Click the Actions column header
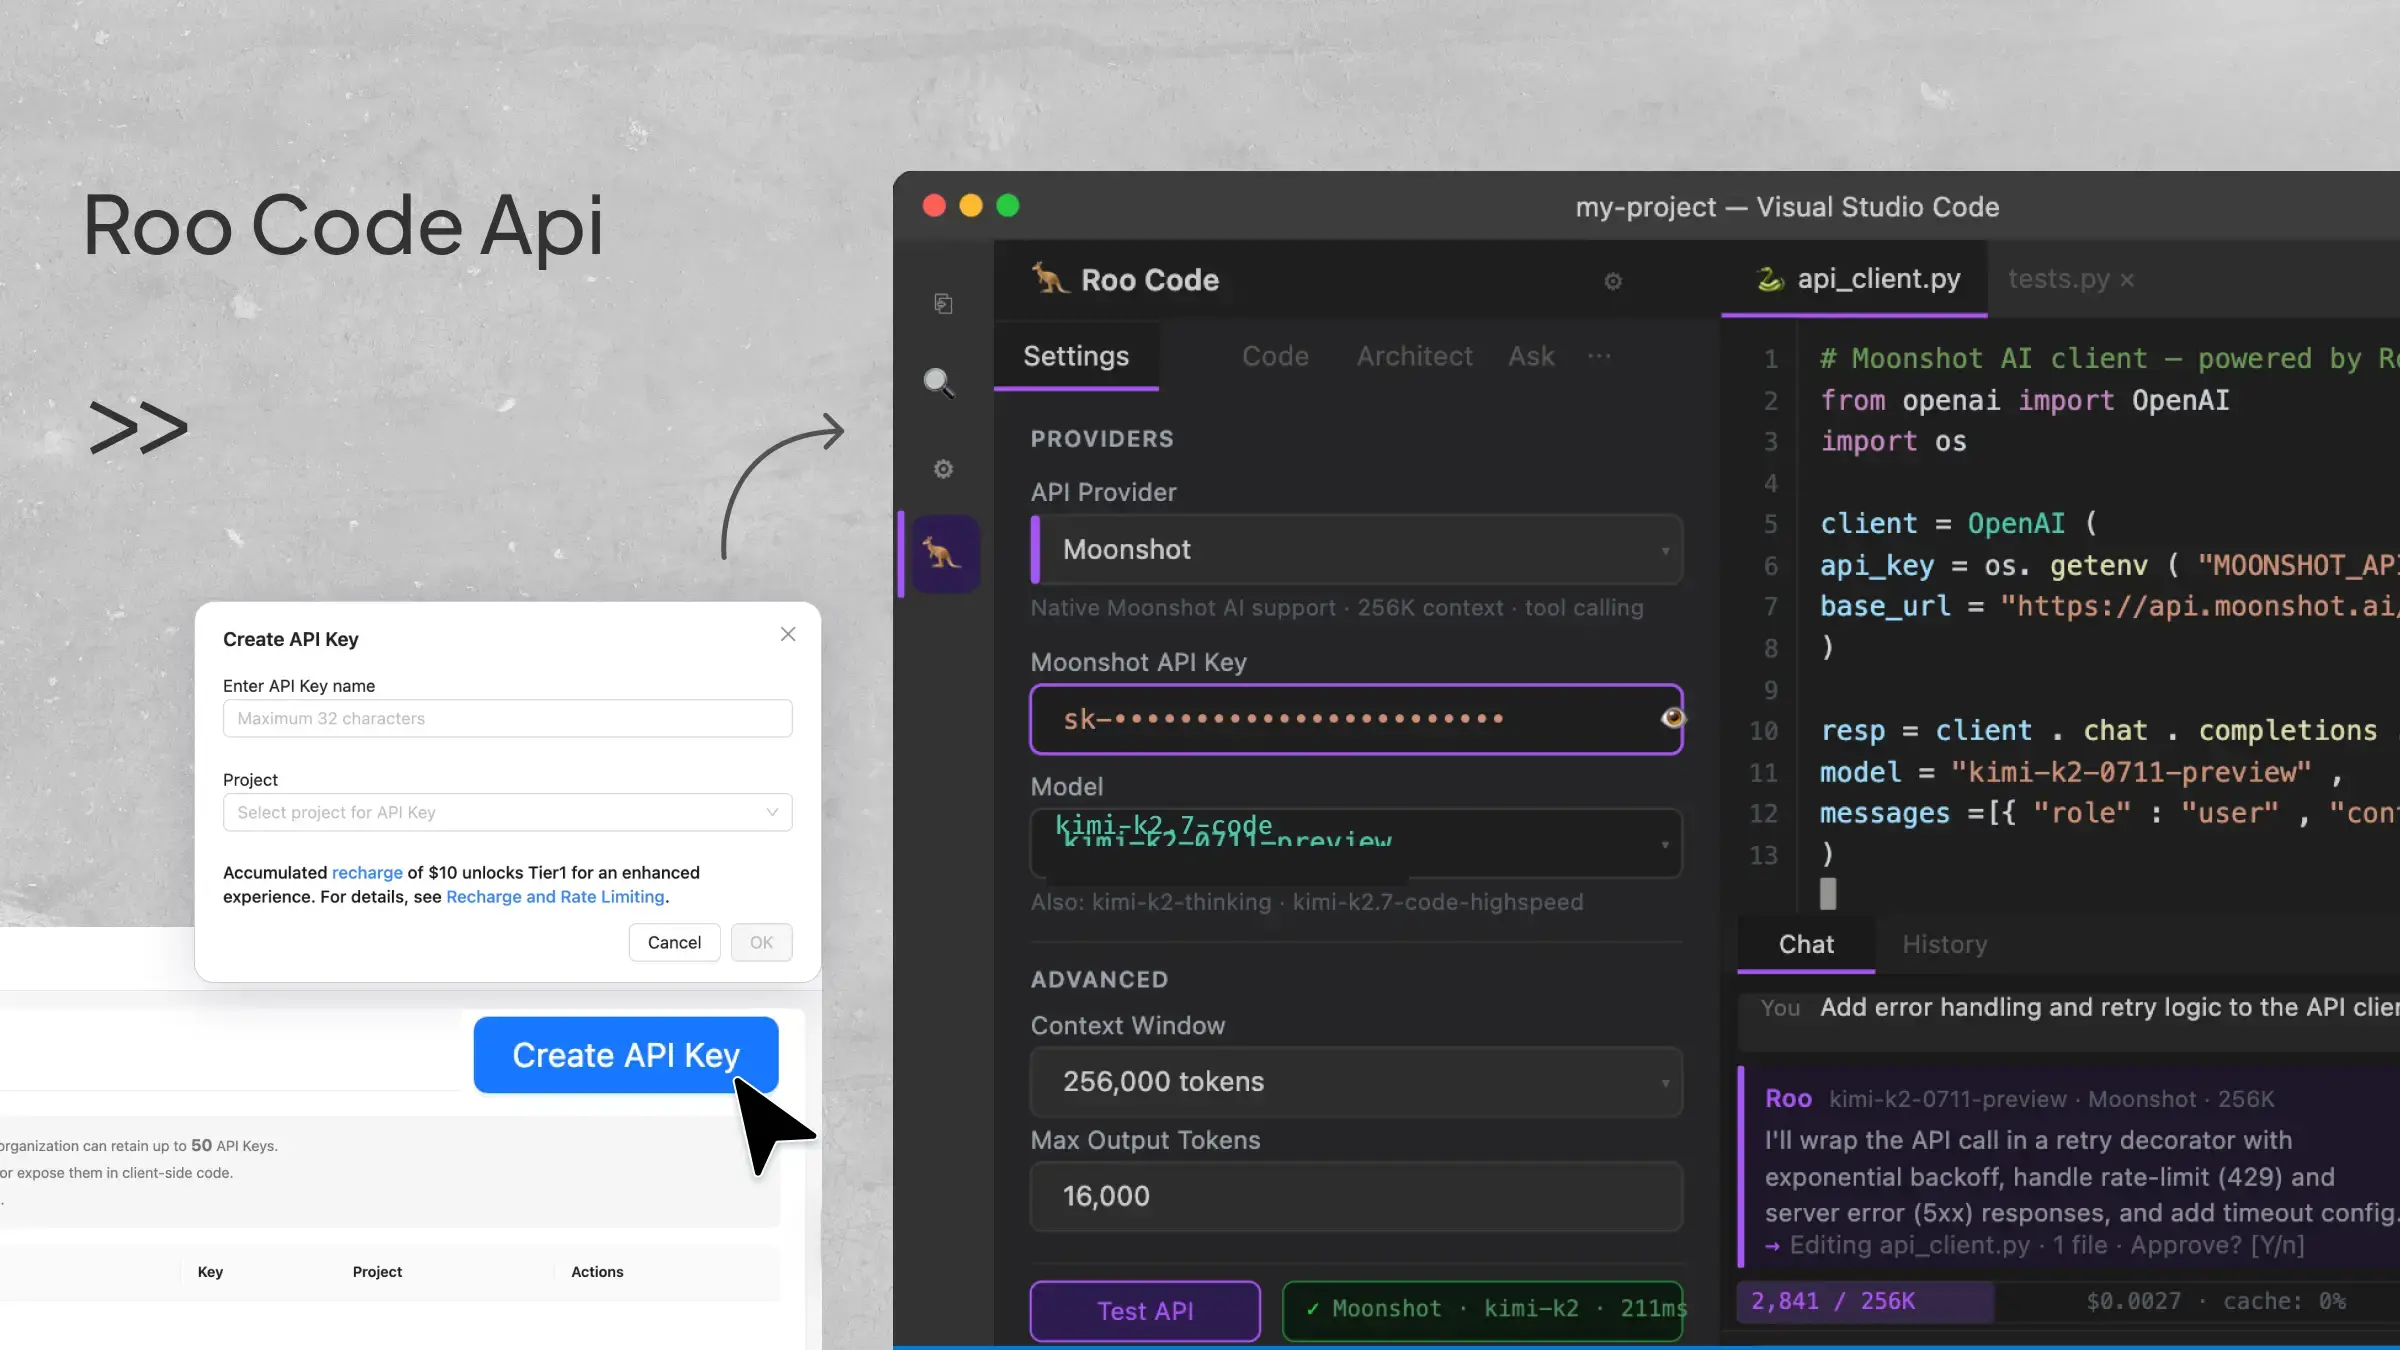This screenshot has height=1350, width=2400. coord(597,1272)
